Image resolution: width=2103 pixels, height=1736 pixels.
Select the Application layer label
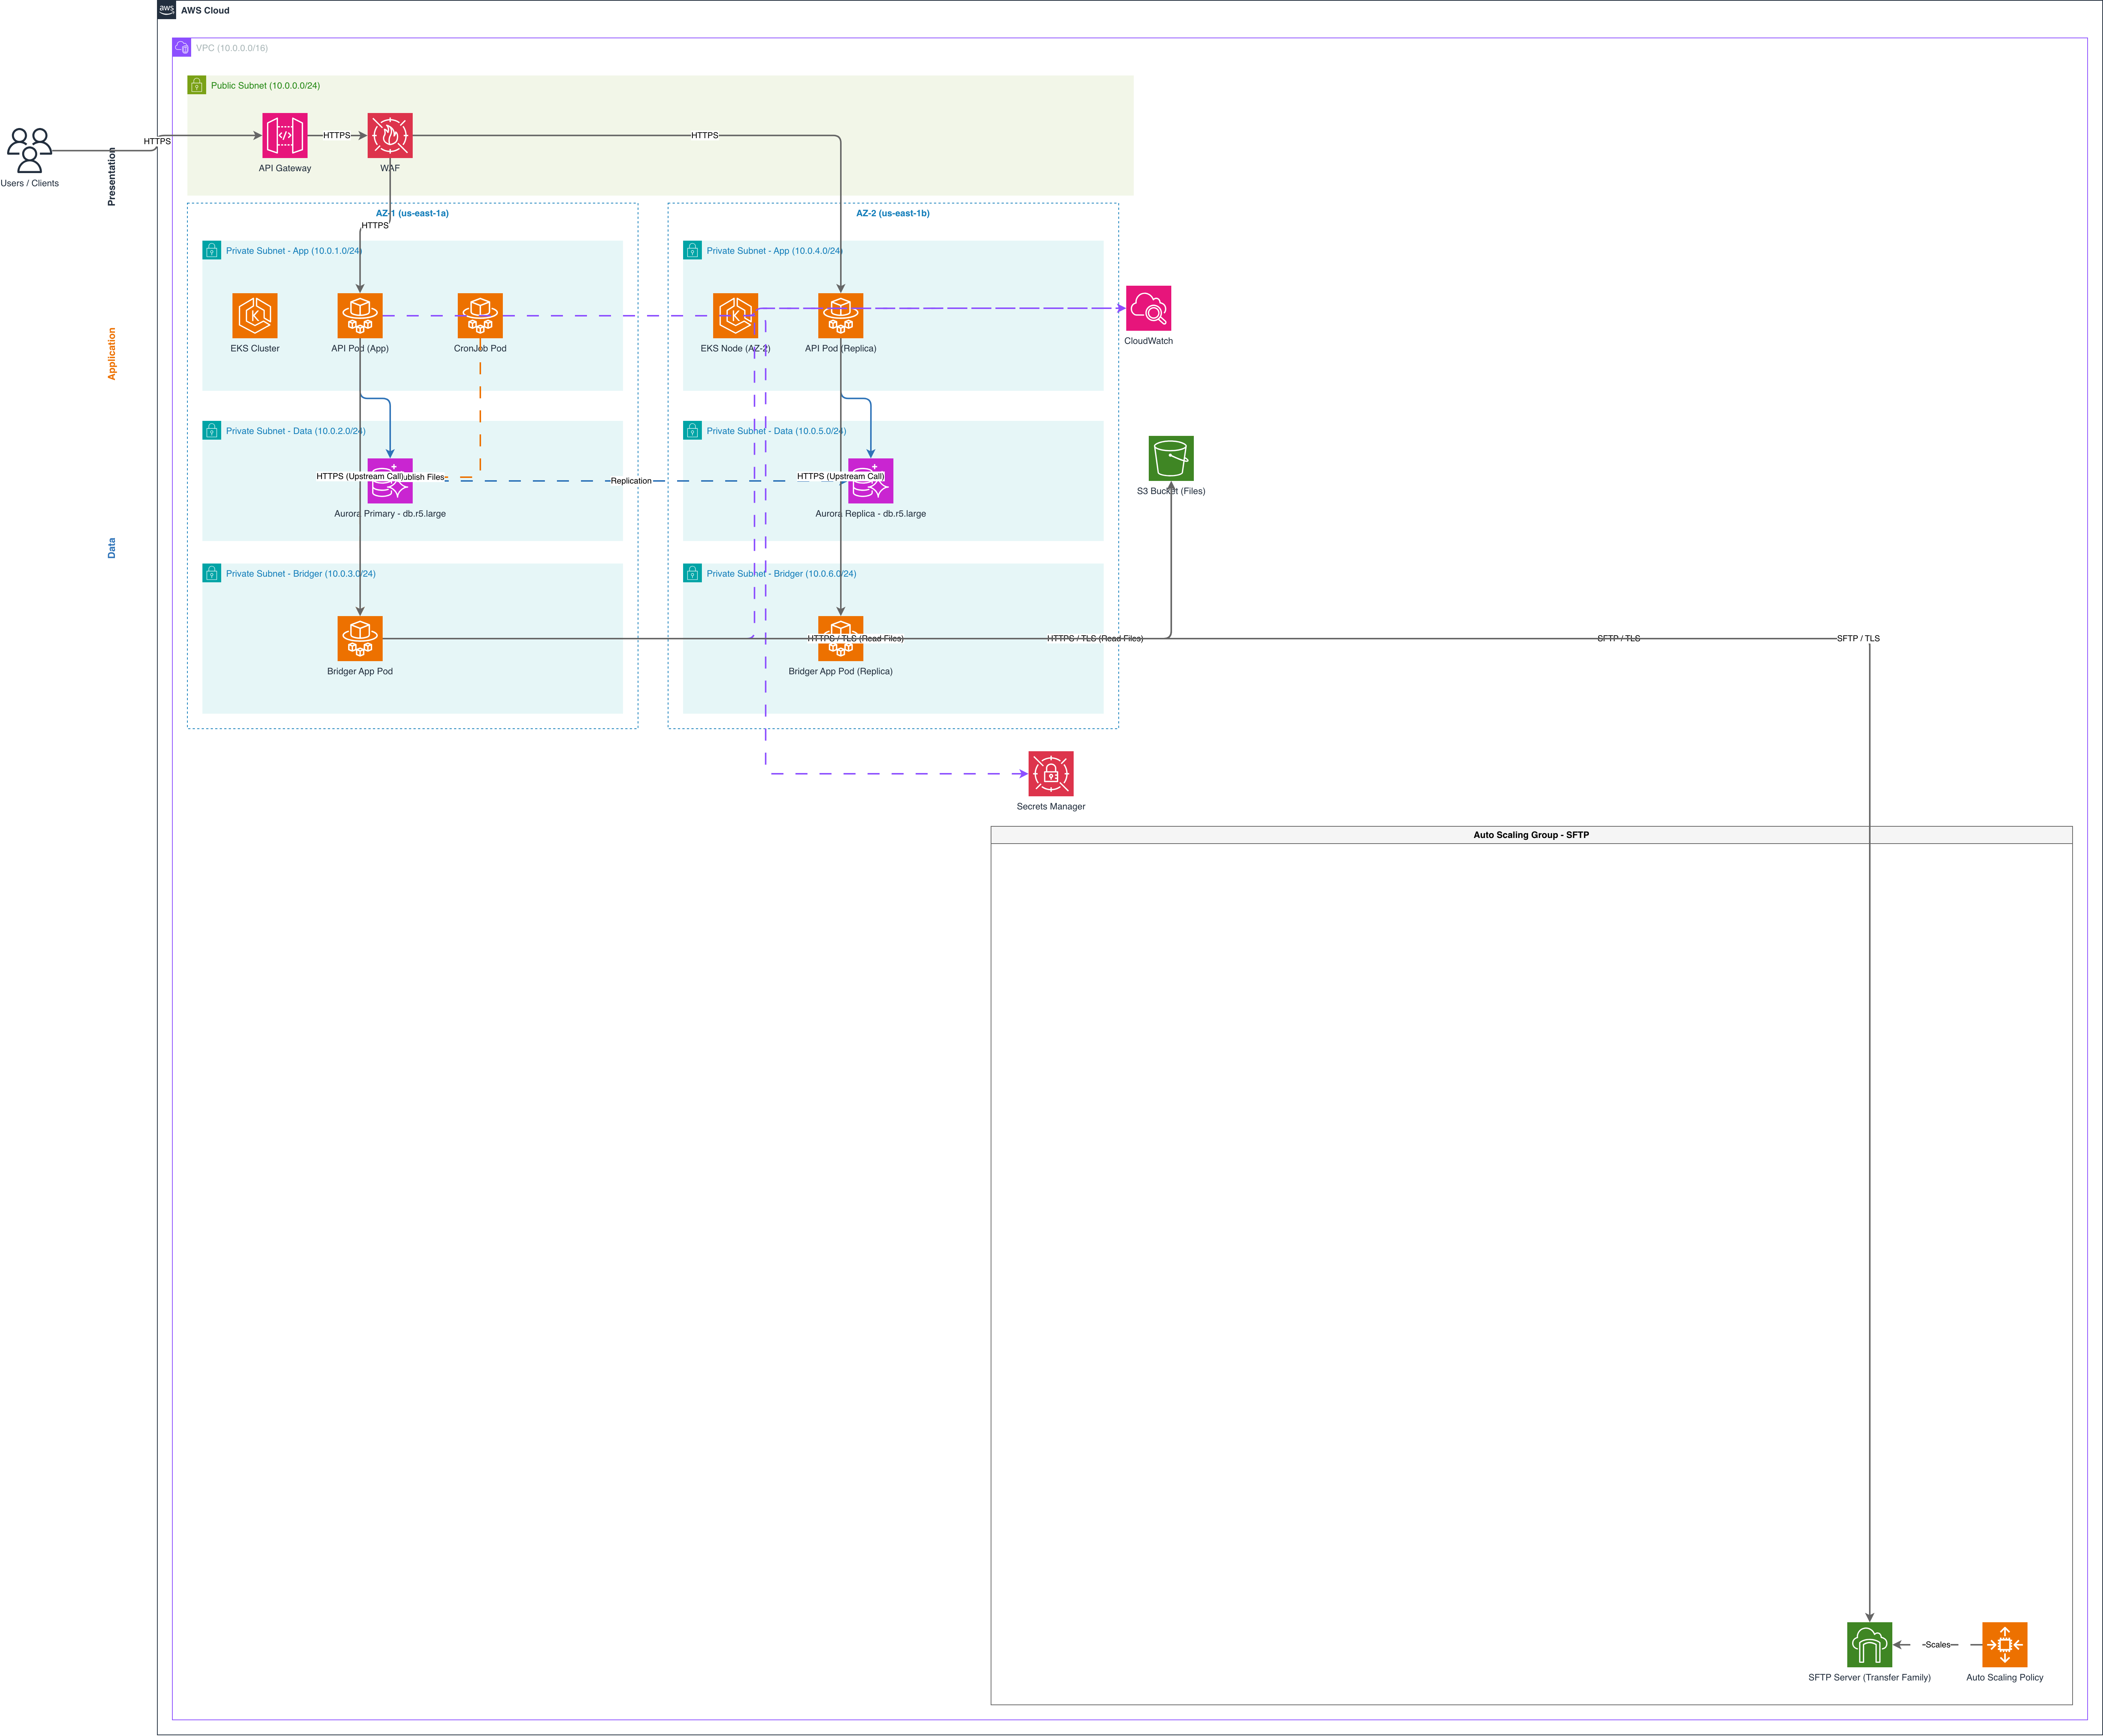[111, 354]
